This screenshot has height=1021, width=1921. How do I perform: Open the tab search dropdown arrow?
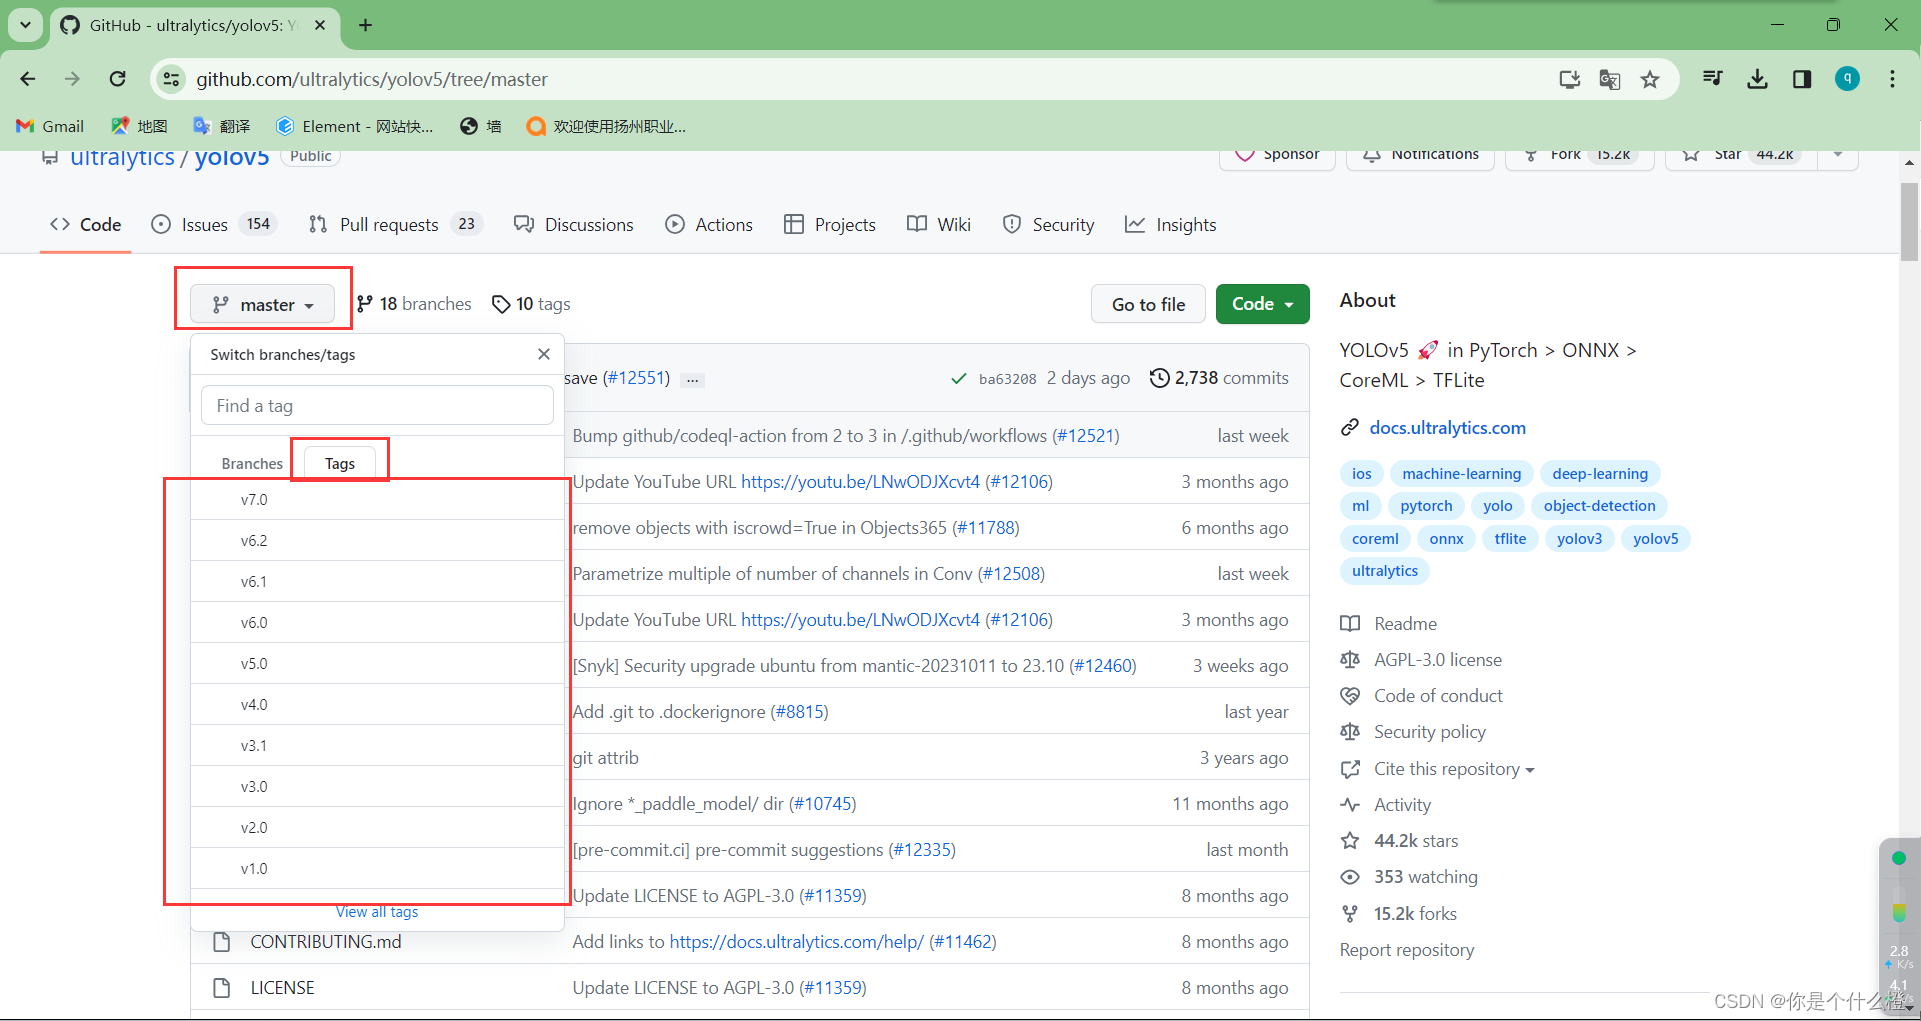click(25, 25)
